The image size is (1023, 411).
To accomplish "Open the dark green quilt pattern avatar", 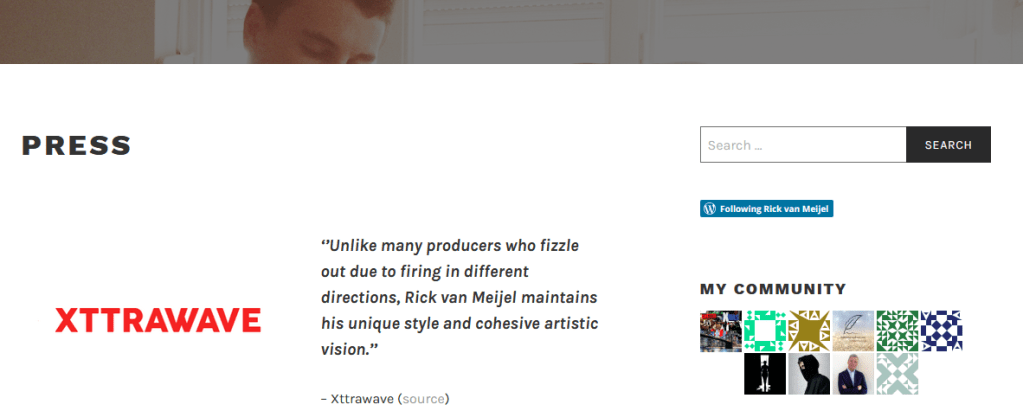I will click(x=897, y=331).
